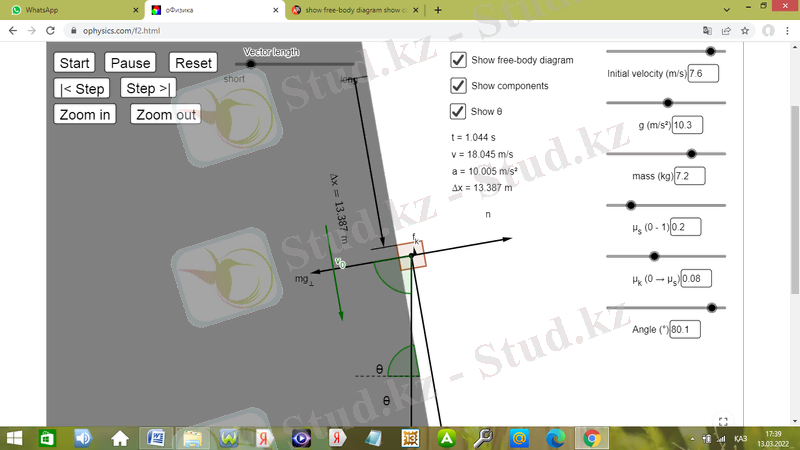Uncheck Show components checkbox
The width and height of the screenshot is (800, 450).
pyautogui.click(x=458, y=85)
